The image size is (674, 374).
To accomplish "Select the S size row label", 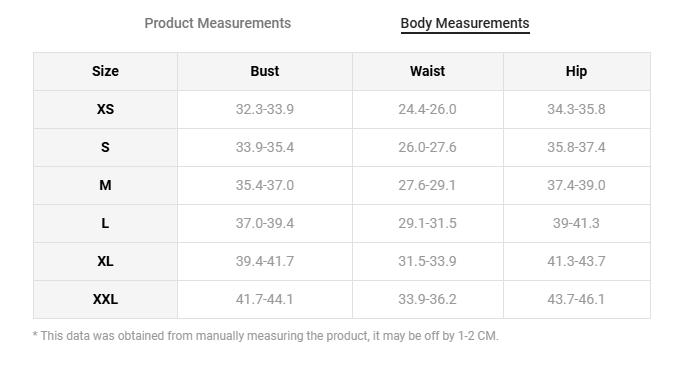I will click(x=105, y=147).
